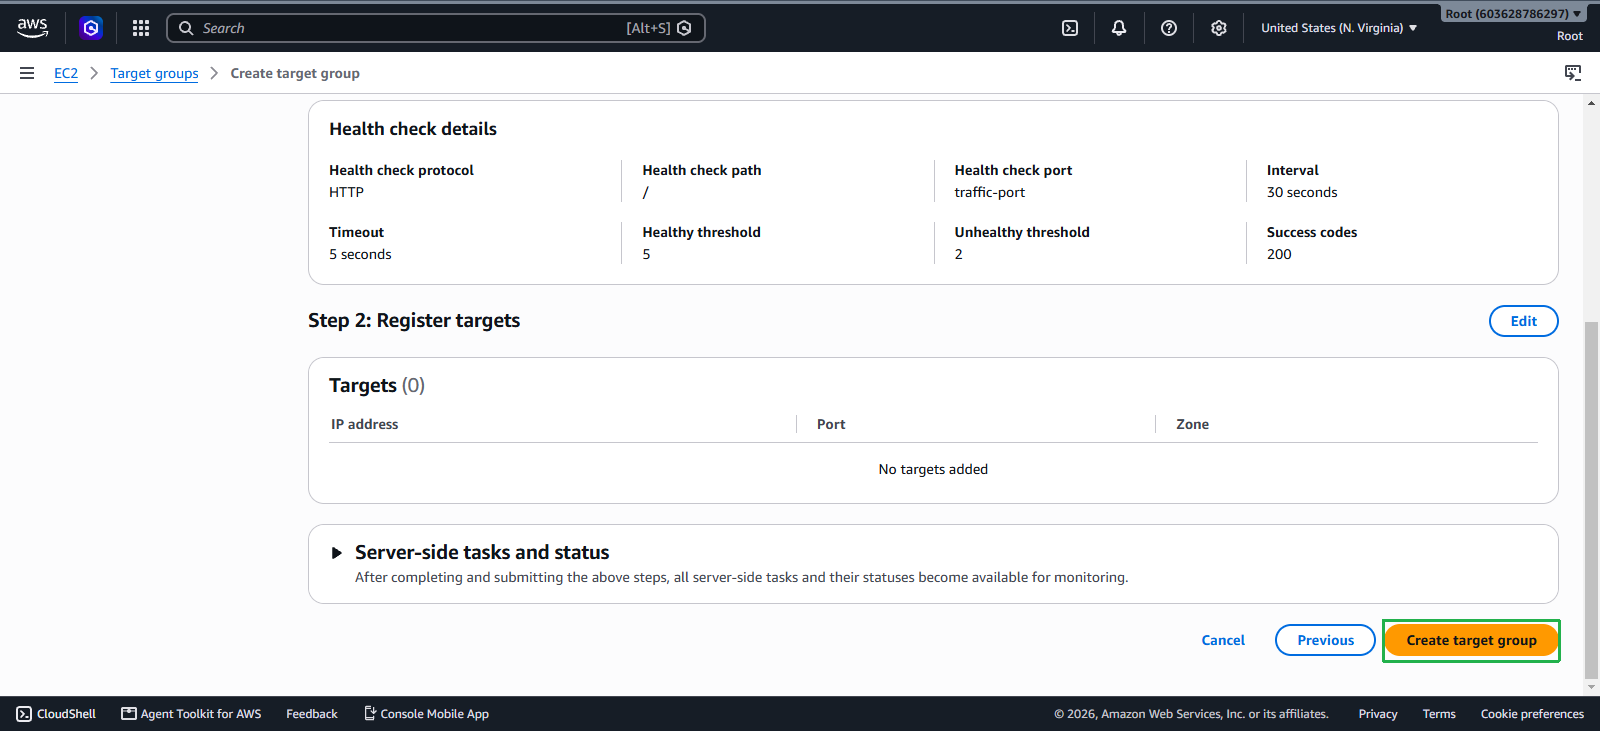Open the Agent Toolkit for AWS

point(191,714)
